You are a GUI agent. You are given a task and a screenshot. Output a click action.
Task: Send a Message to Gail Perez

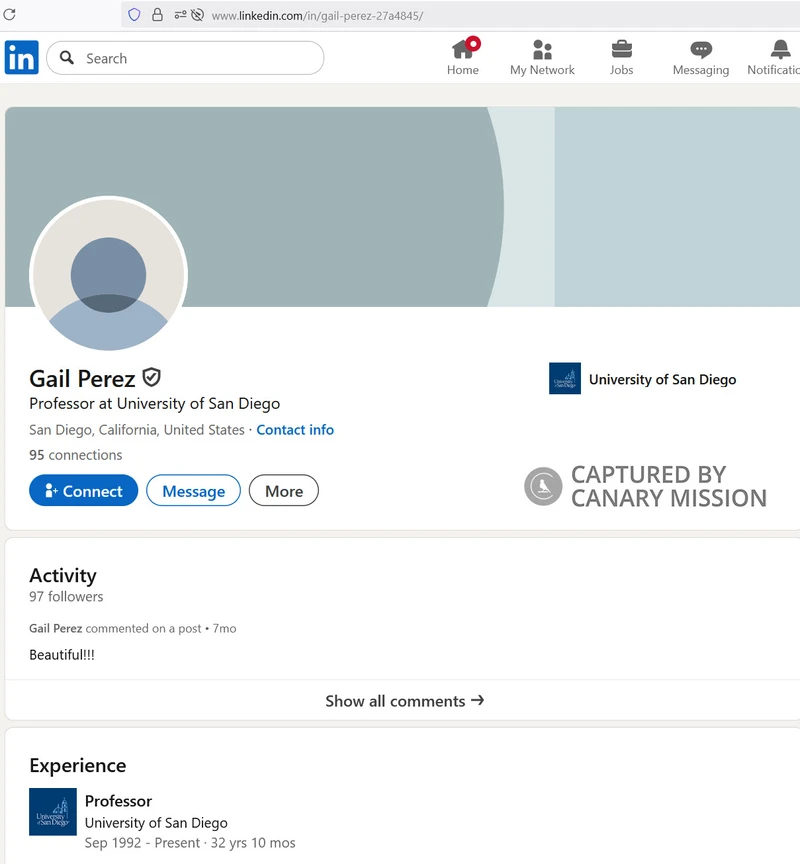click(193, 490)
